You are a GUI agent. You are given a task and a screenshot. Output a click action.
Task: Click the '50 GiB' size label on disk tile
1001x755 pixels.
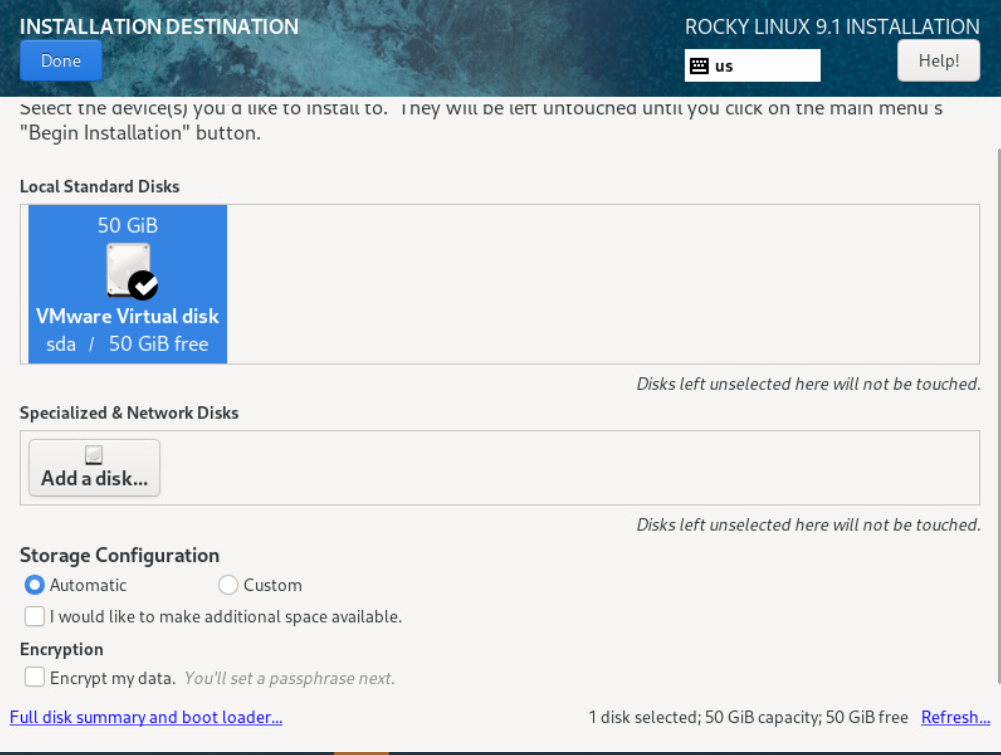[x=127, y=225]
